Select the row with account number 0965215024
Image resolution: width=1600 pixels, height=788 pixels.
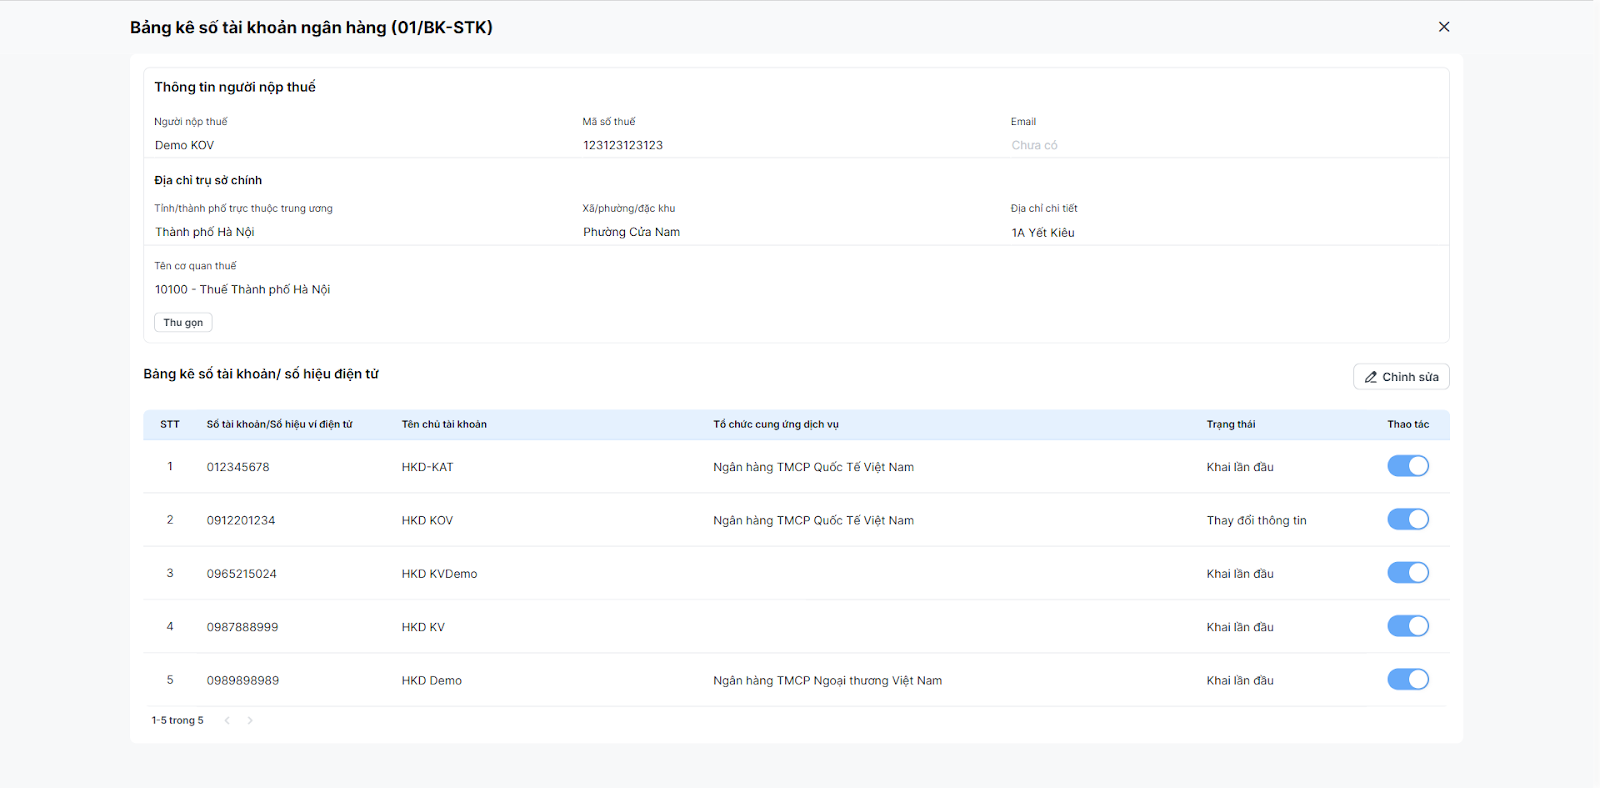[796, 573]
